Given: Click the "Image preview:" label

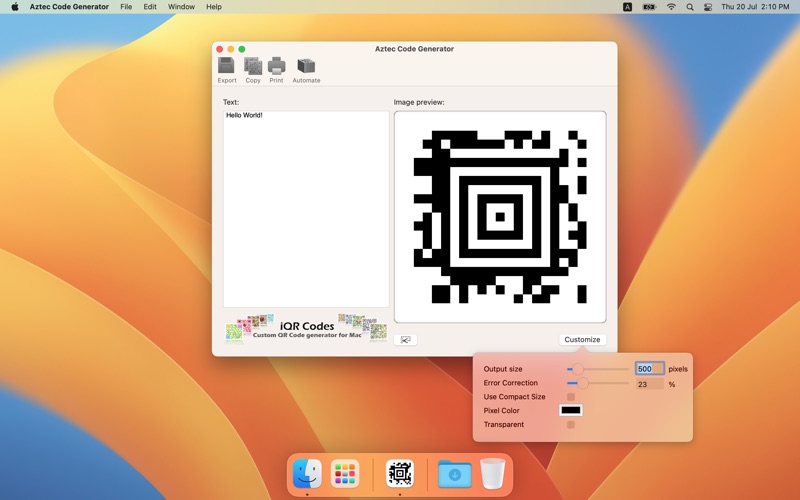Looking at the screenshot, I should click(419, 102).
